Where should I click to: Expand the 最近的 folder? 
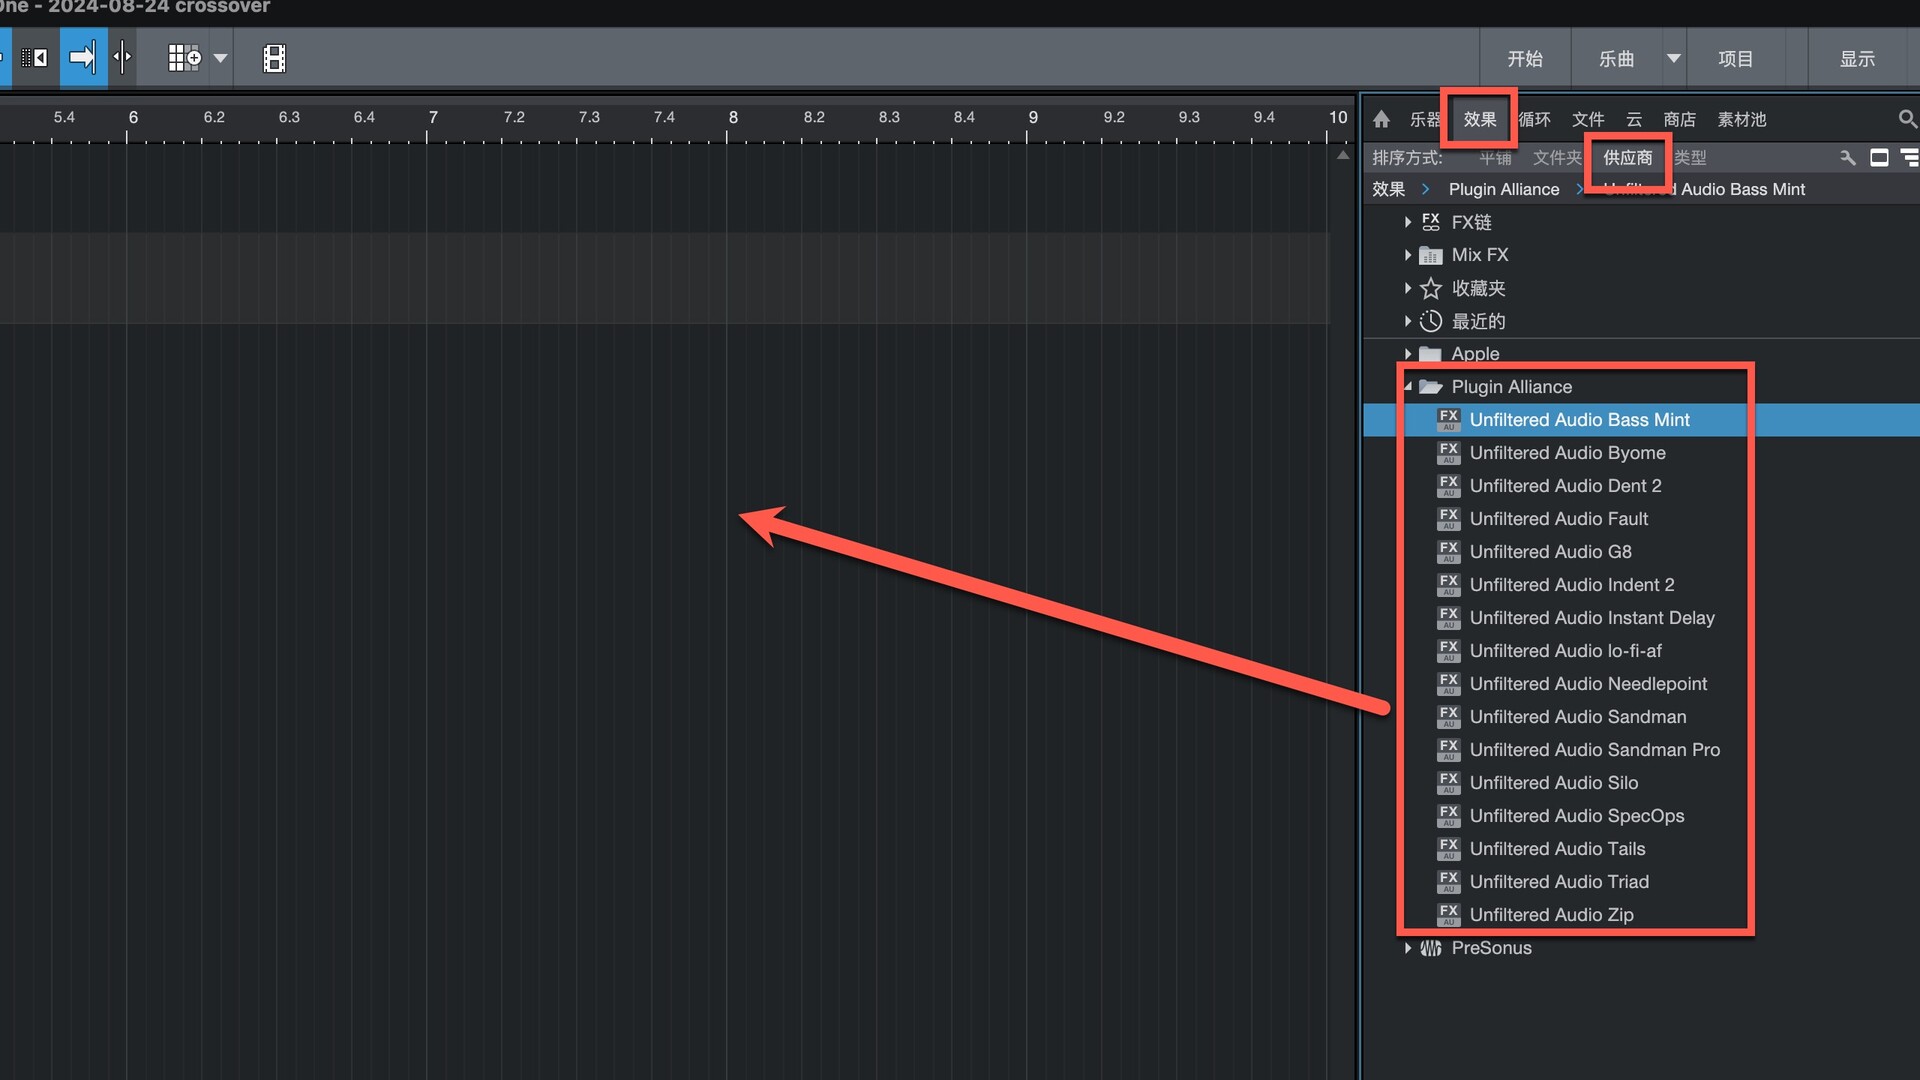point(1407,321)
